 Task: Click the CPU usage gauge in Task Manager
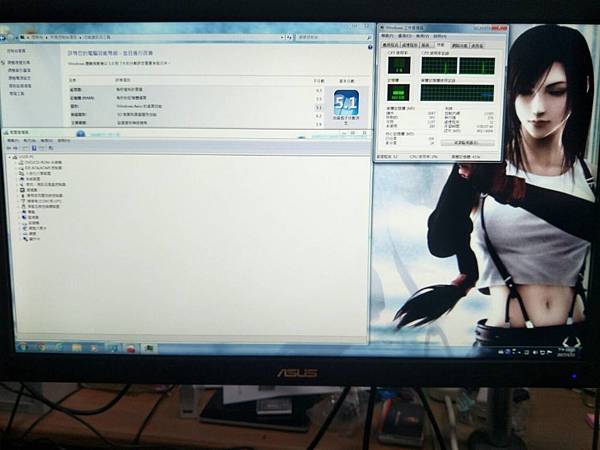399,65
